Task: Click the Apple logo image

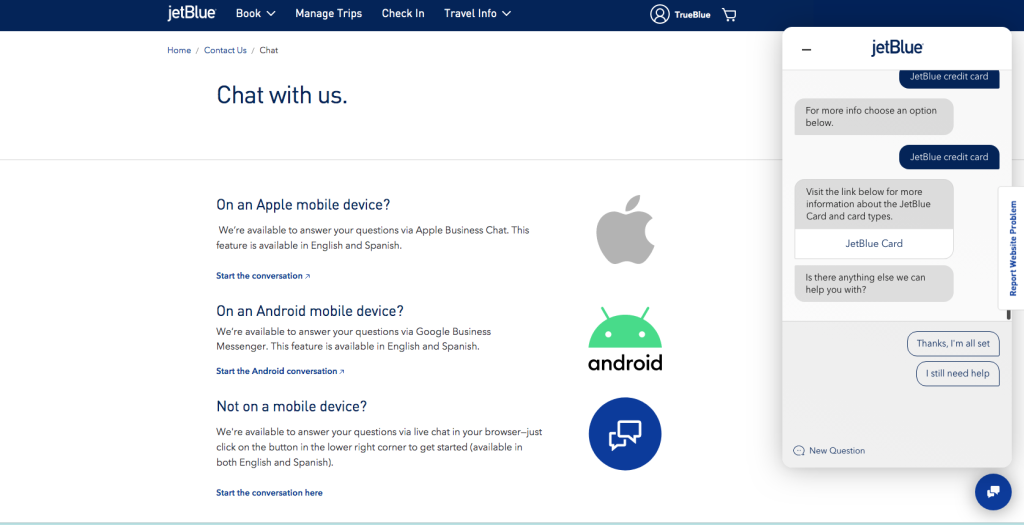Action: tap(625, 231)
